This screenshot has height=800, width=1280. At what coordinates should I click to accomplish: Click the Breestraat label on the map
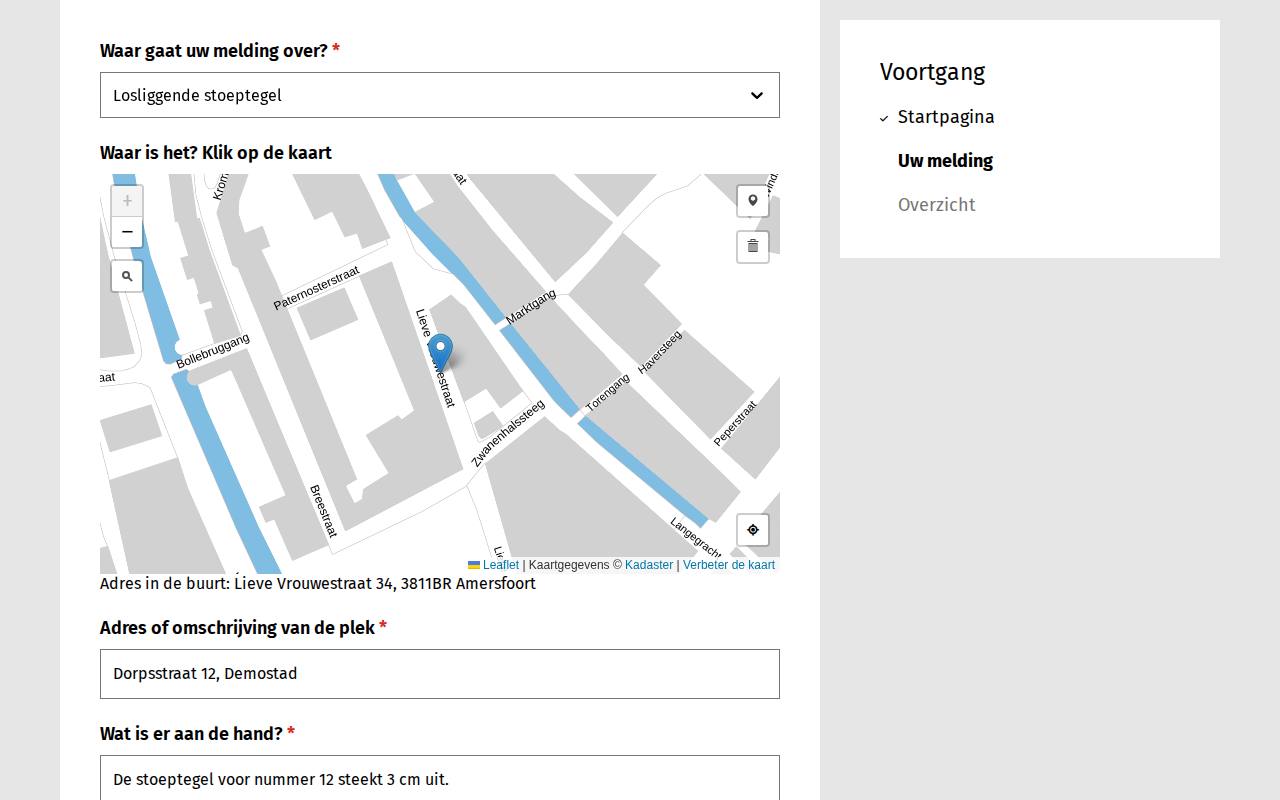323,511
